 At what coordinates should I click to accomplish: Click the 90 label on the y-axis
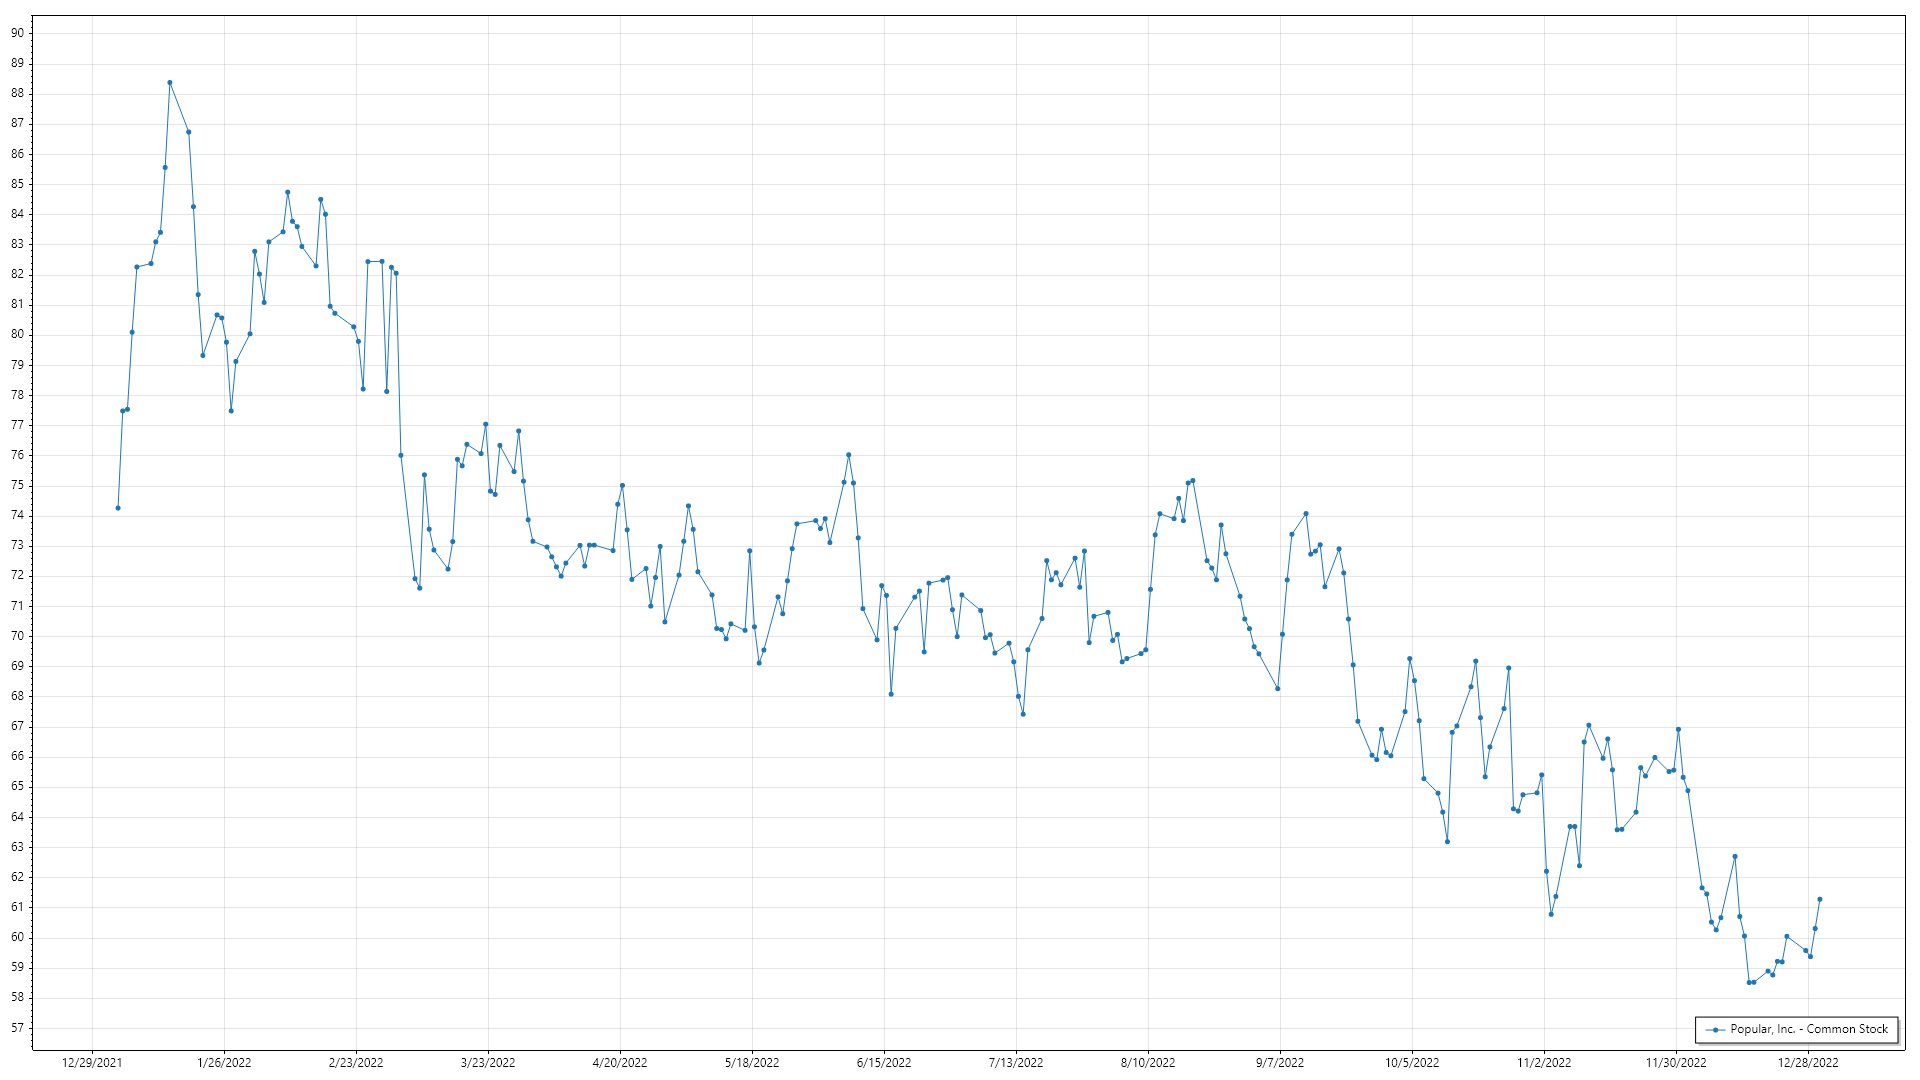pos(18,33)
